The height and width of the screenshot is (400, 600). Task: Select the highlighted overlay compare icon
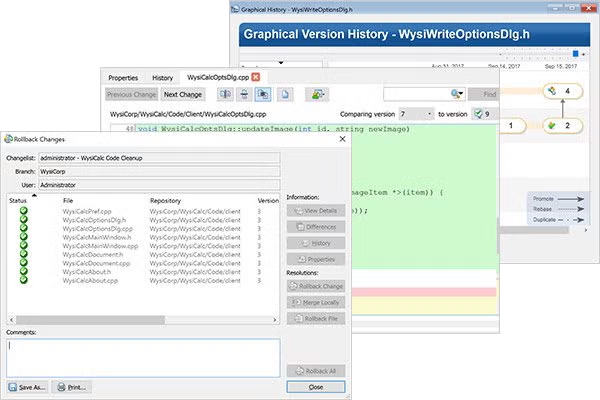(x=262, y=94)
